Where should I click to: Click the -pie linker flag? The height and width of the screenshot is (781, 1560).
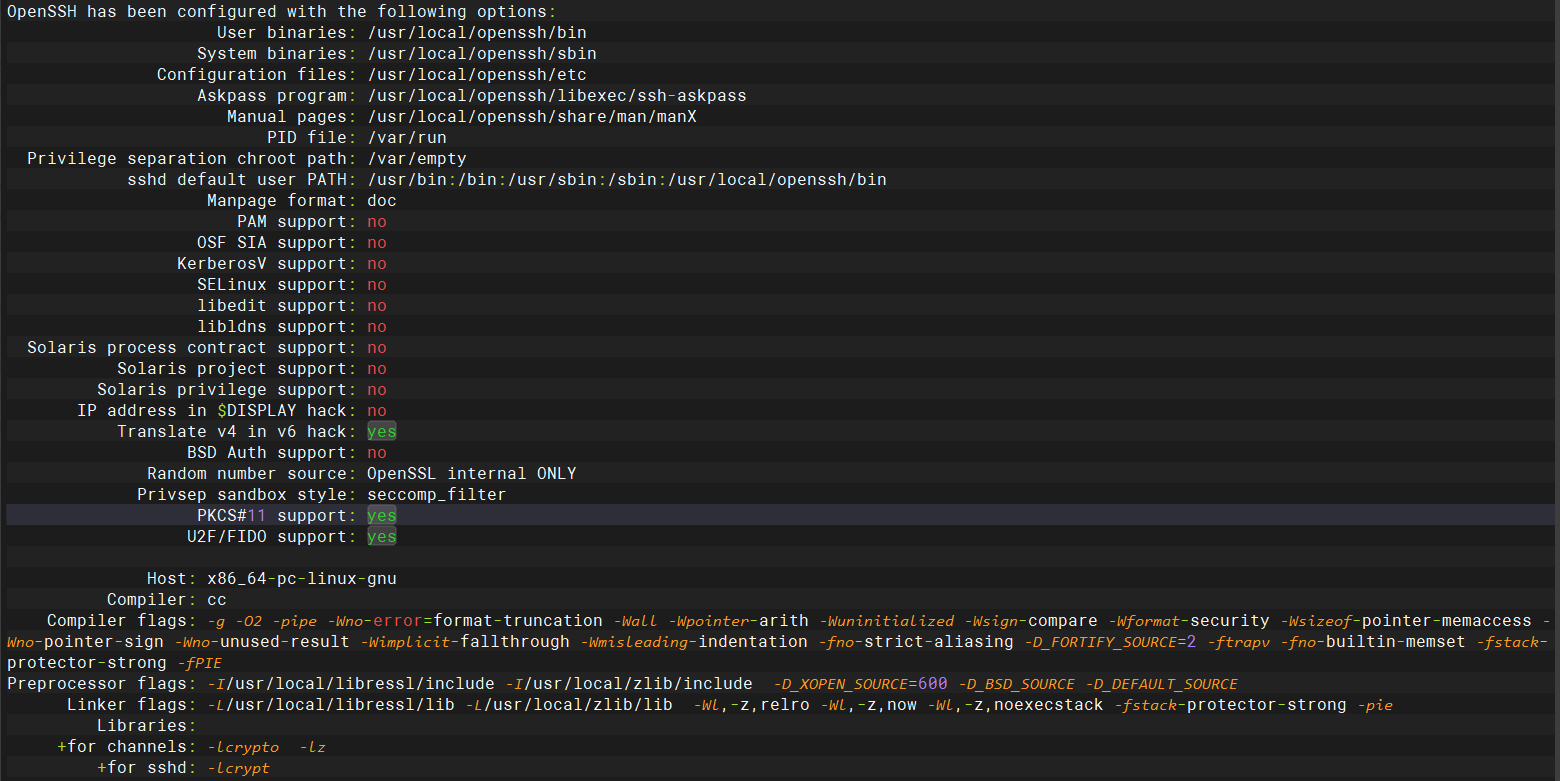(1375, 705)
